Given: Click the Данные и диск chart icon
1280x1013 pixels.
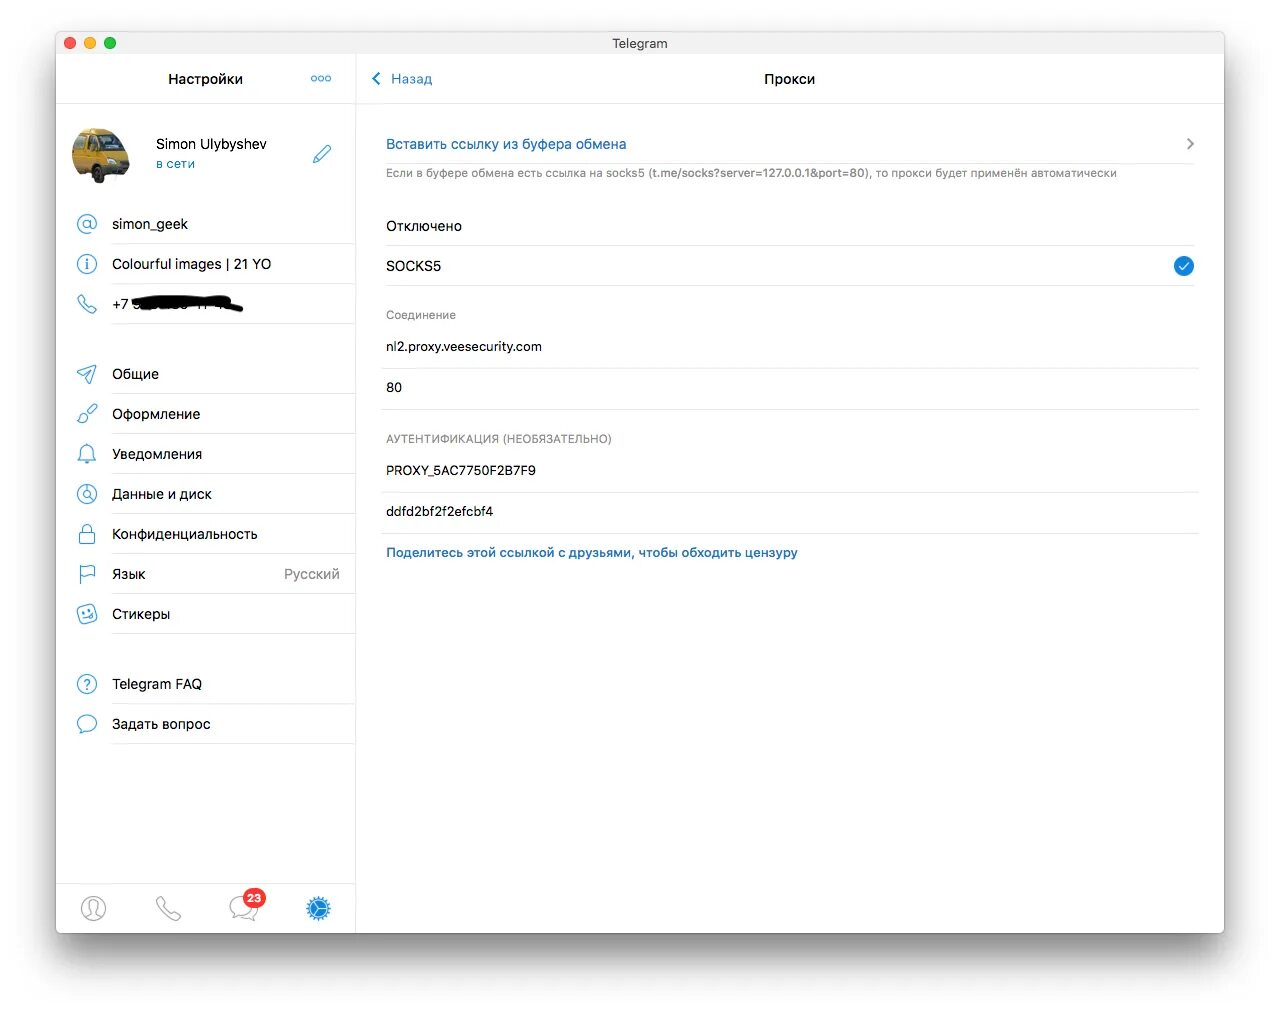Looking at the screenshot, I should tap(87, 494).
